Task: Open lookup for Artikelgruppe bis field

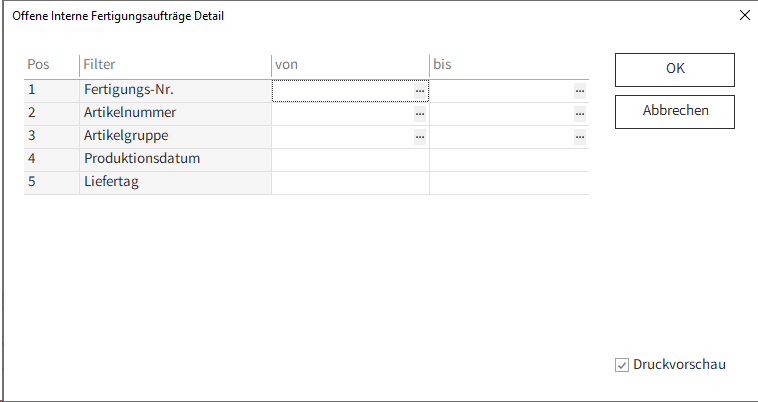Action: pyautogui.click(x=579, y=137)
